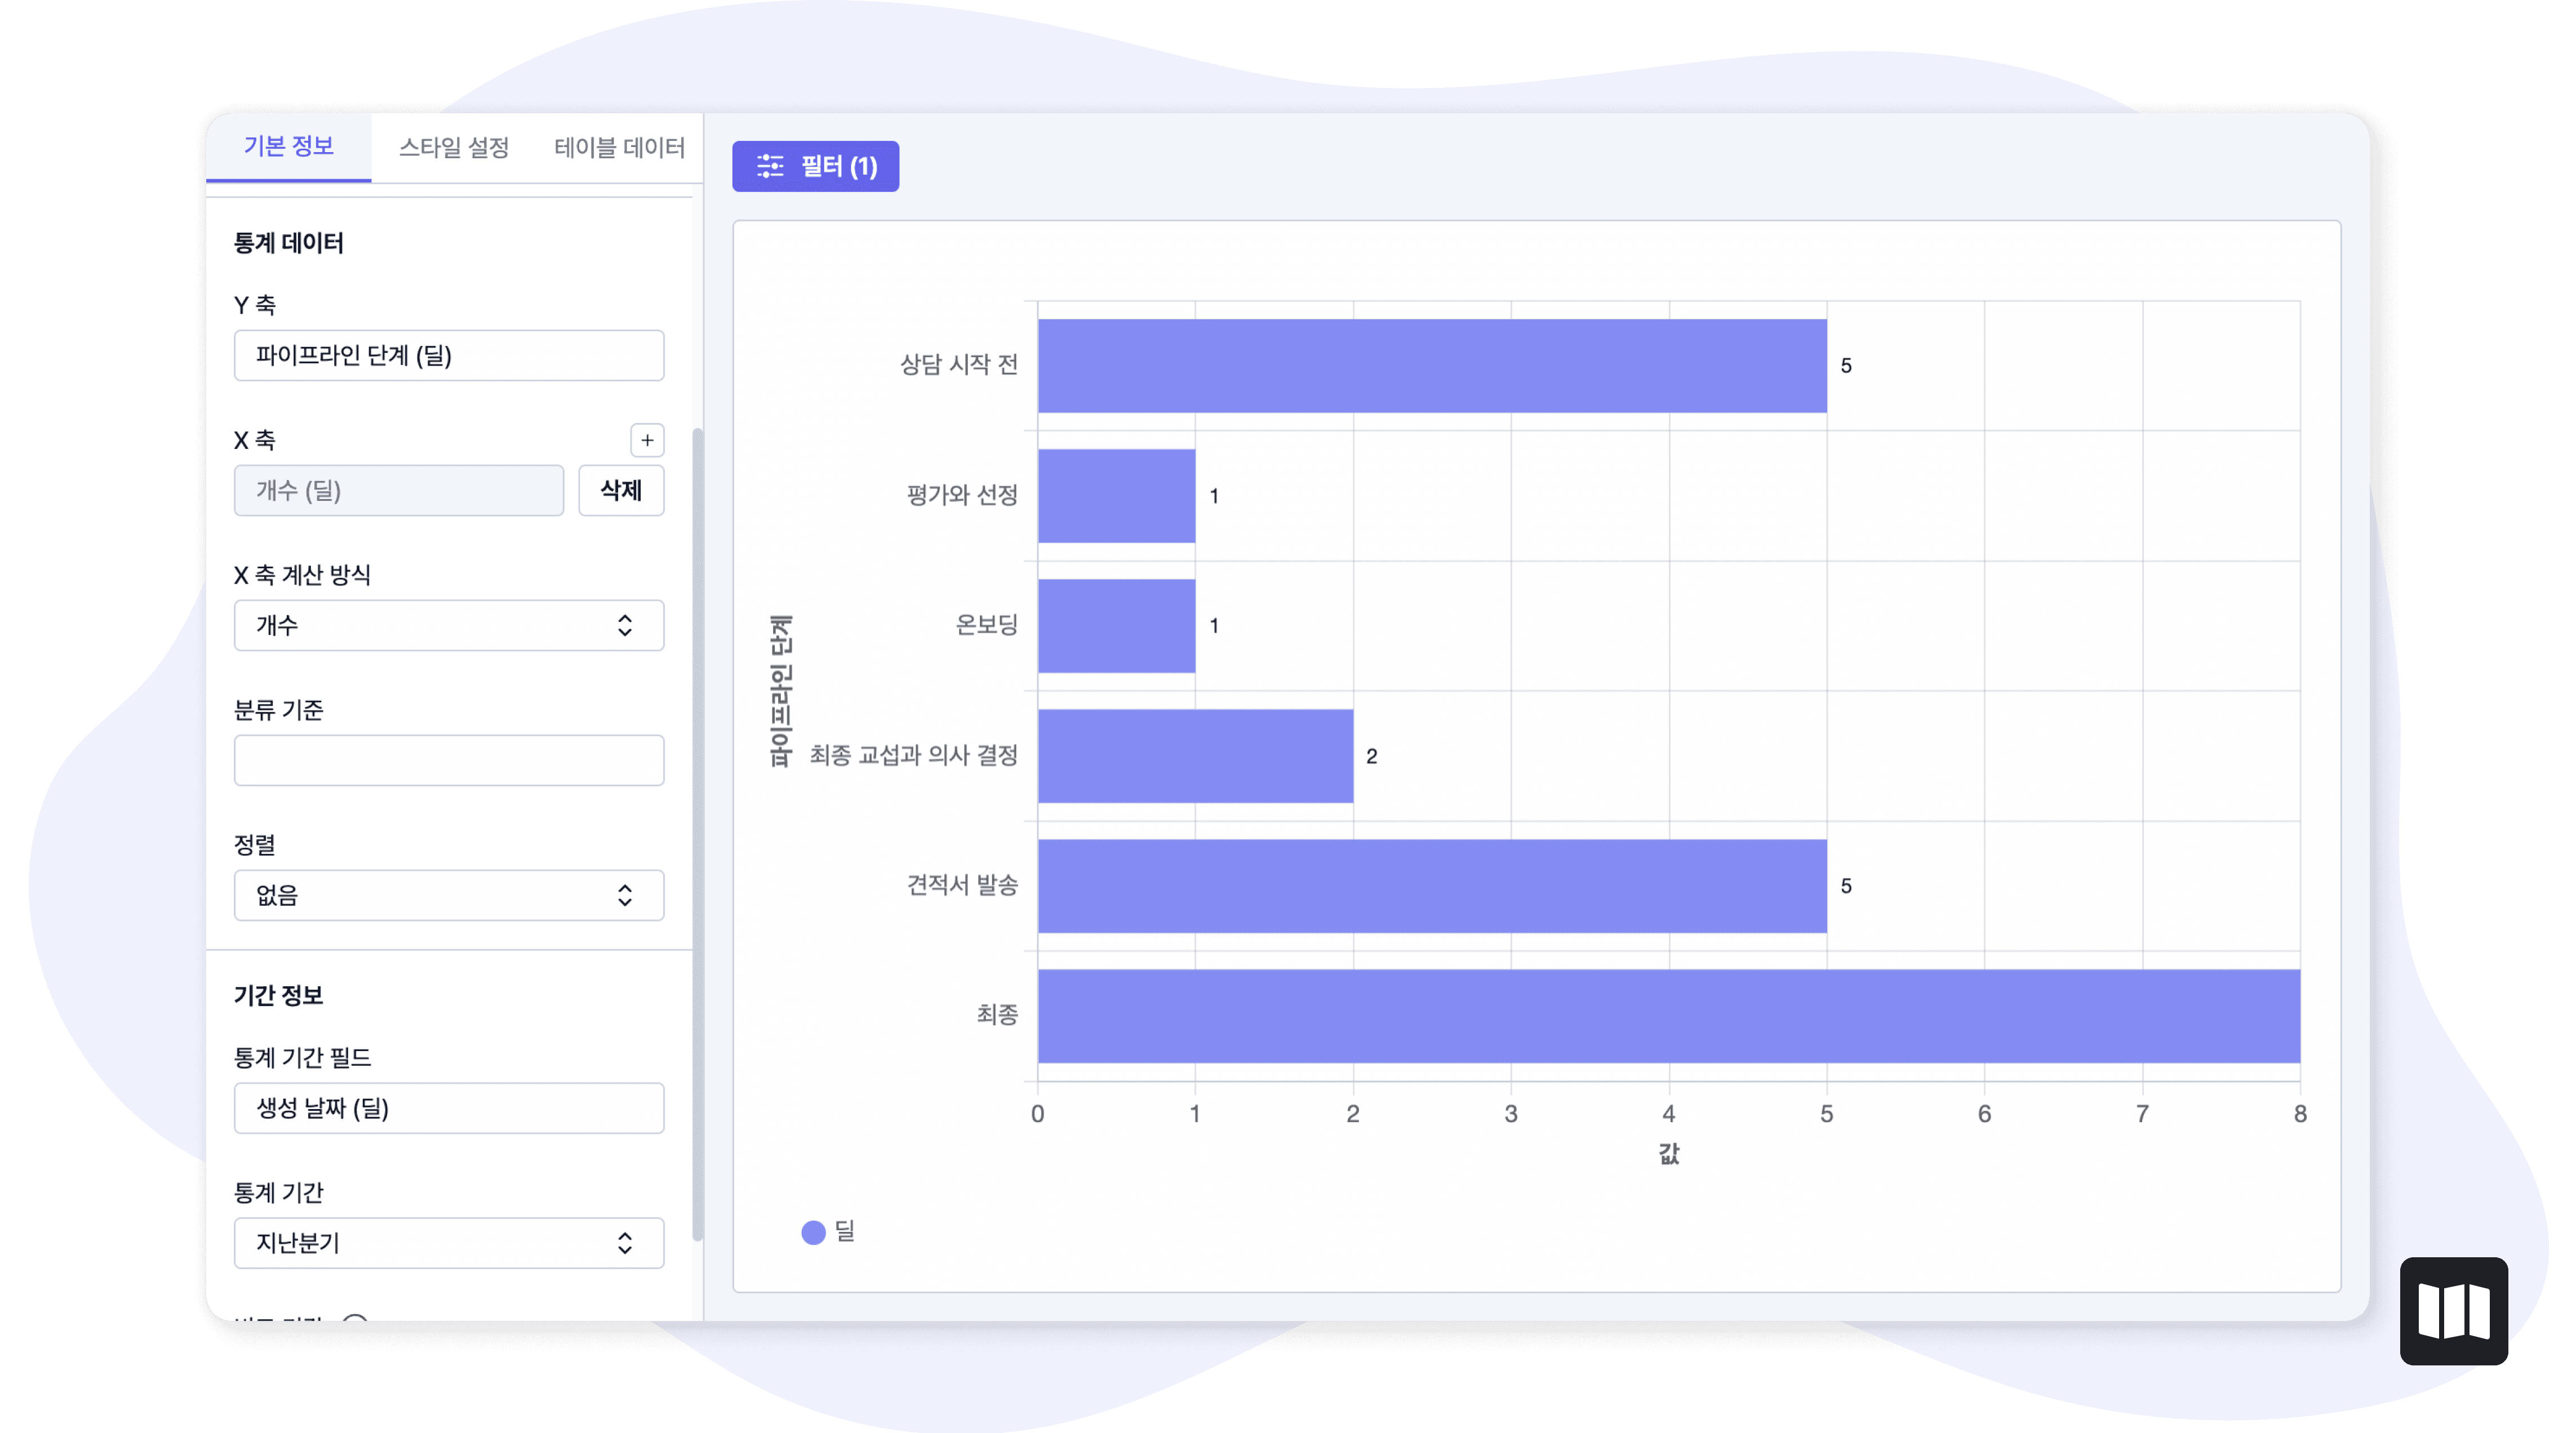Open the X 축 계산 방식 개수 dropdown
The image size is (2576, 1433).
448,625
